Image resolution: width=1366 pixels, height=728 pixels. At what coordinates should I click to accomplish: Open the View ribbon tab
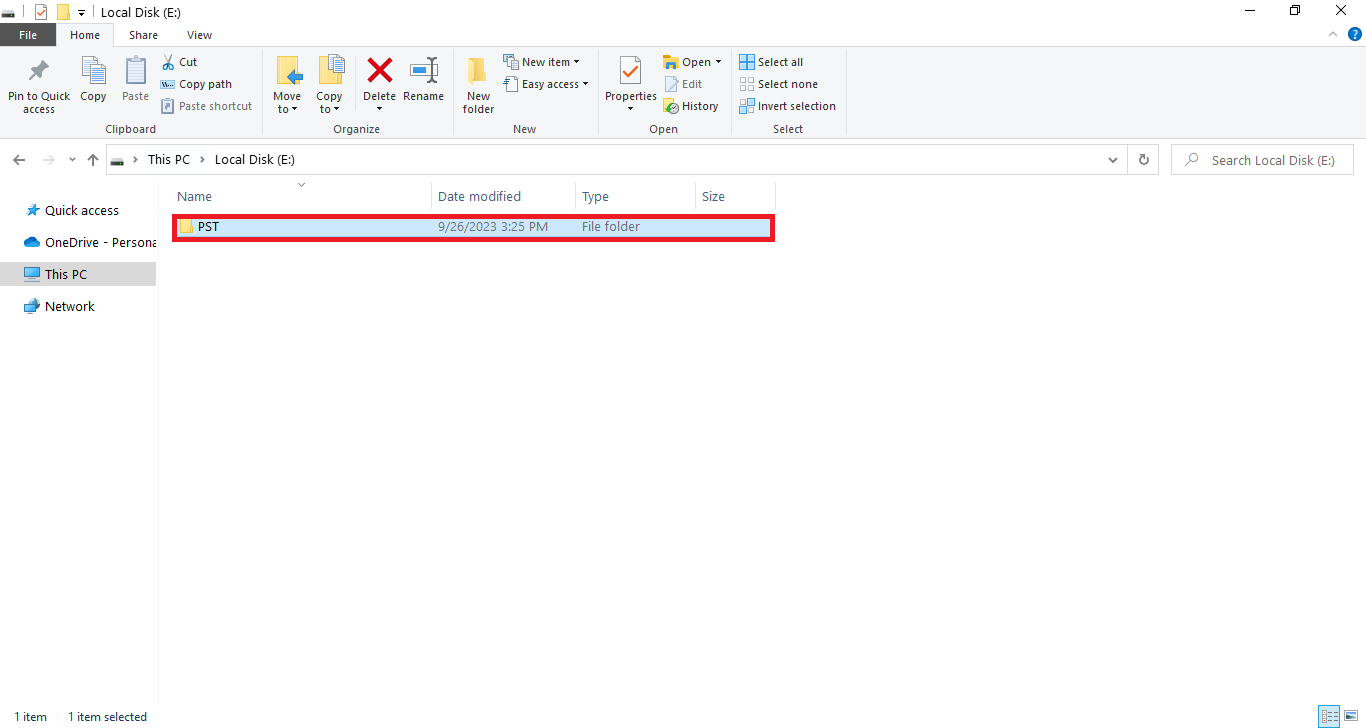coord(199,35)
